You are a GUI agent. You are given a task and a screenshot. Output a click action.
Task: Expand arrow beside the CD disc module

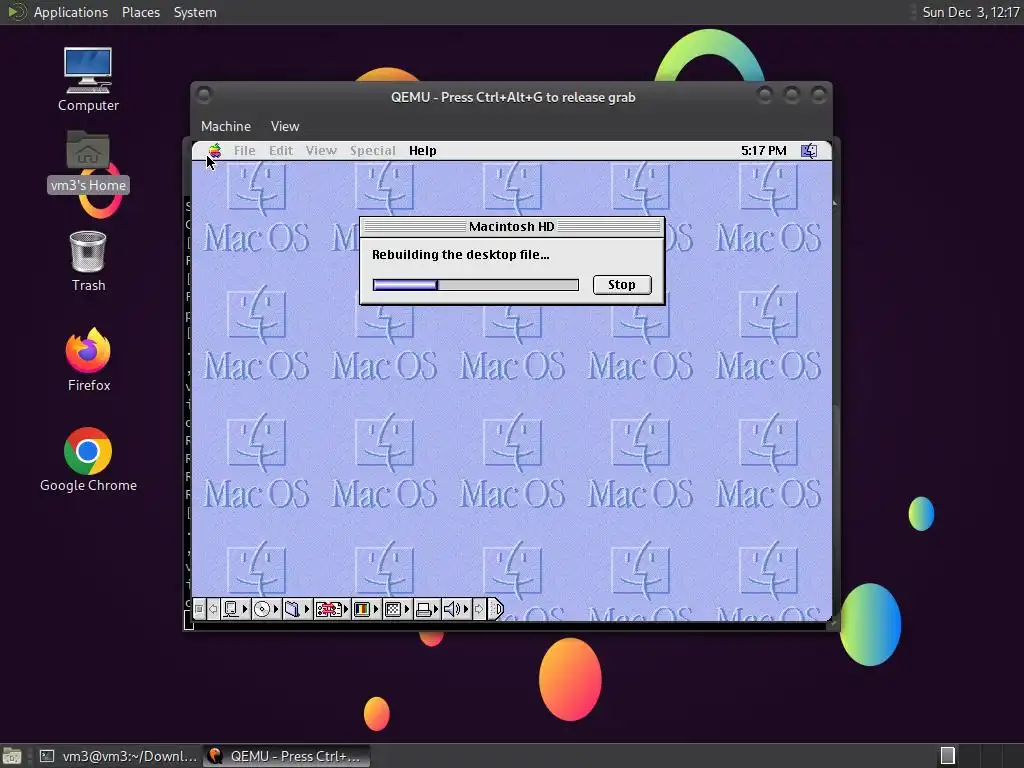point(276,609)
